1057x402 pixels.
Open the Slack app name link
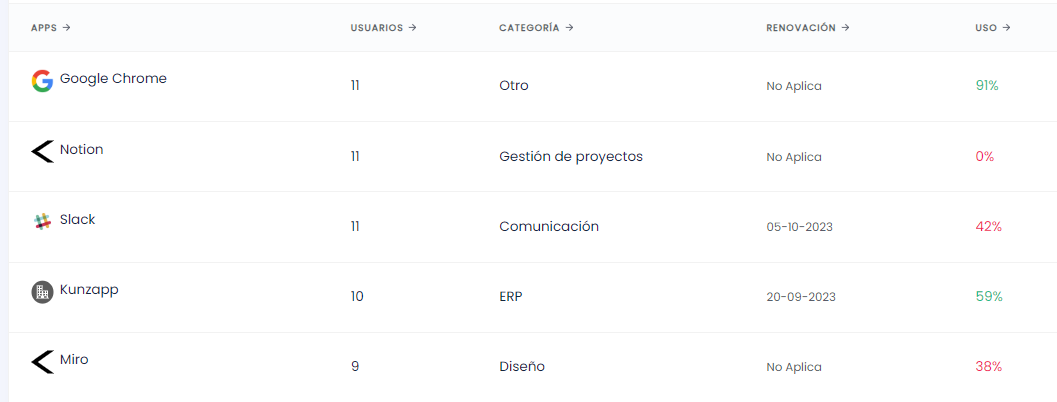pyautogui.click(x=78, y=219)
